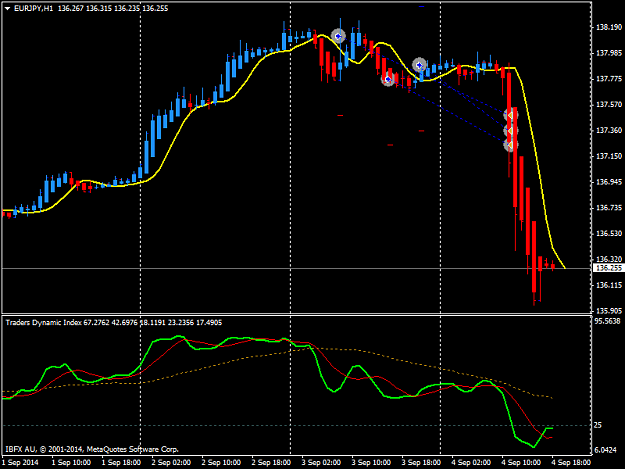The height and width of the screenshot is (469, 625).
Task: Click the 1 Sep 2014 time label
Action: pos(20,462)
